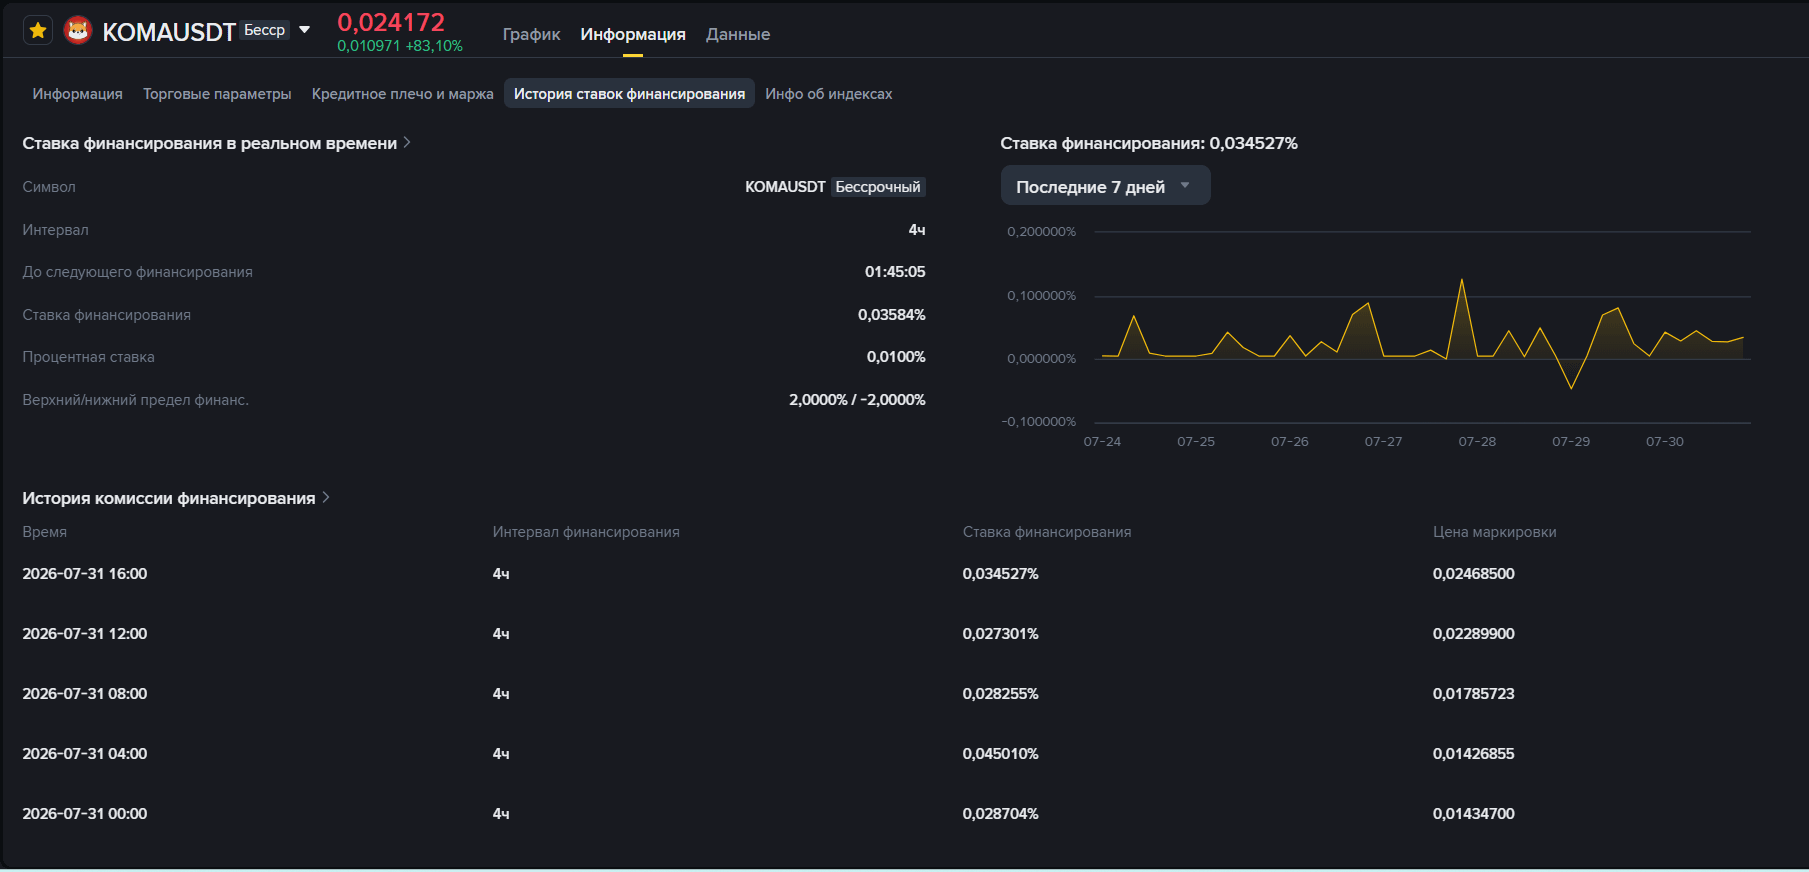The image size is (1809, 872).
Task: Click the Бесср contract type badge
Action: tap(264, 30)
